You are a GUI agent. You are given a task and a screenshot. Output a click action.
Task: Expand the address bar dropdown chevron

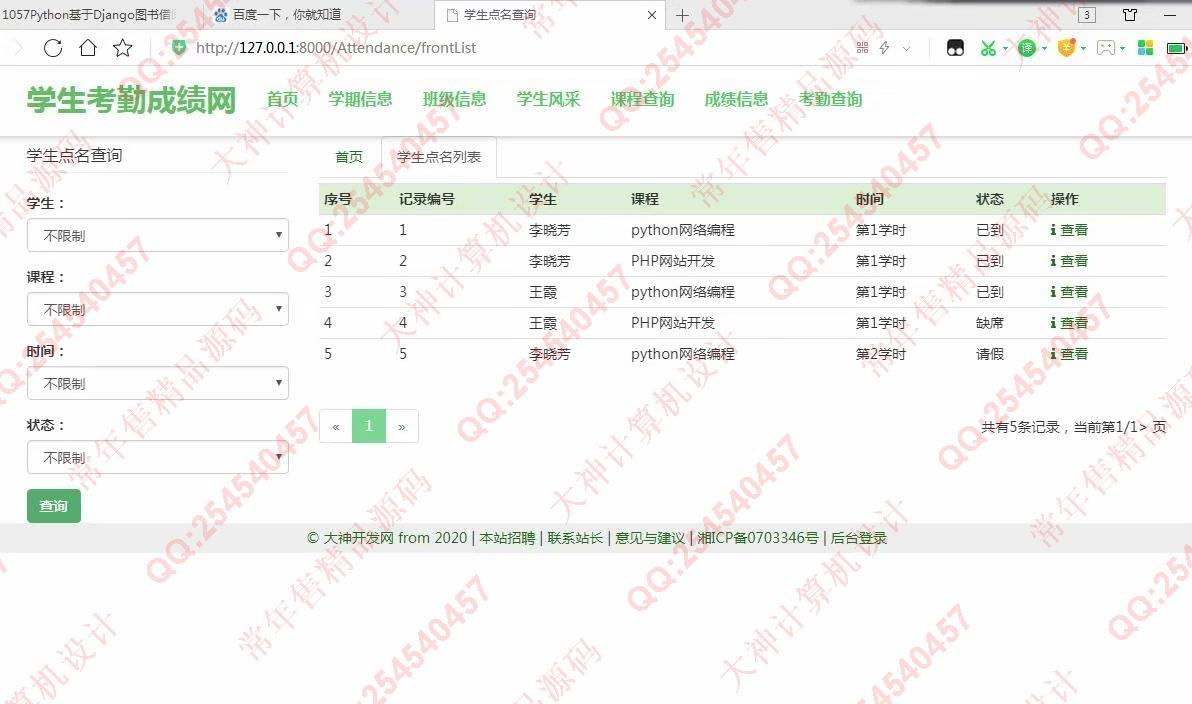[906, 49]
